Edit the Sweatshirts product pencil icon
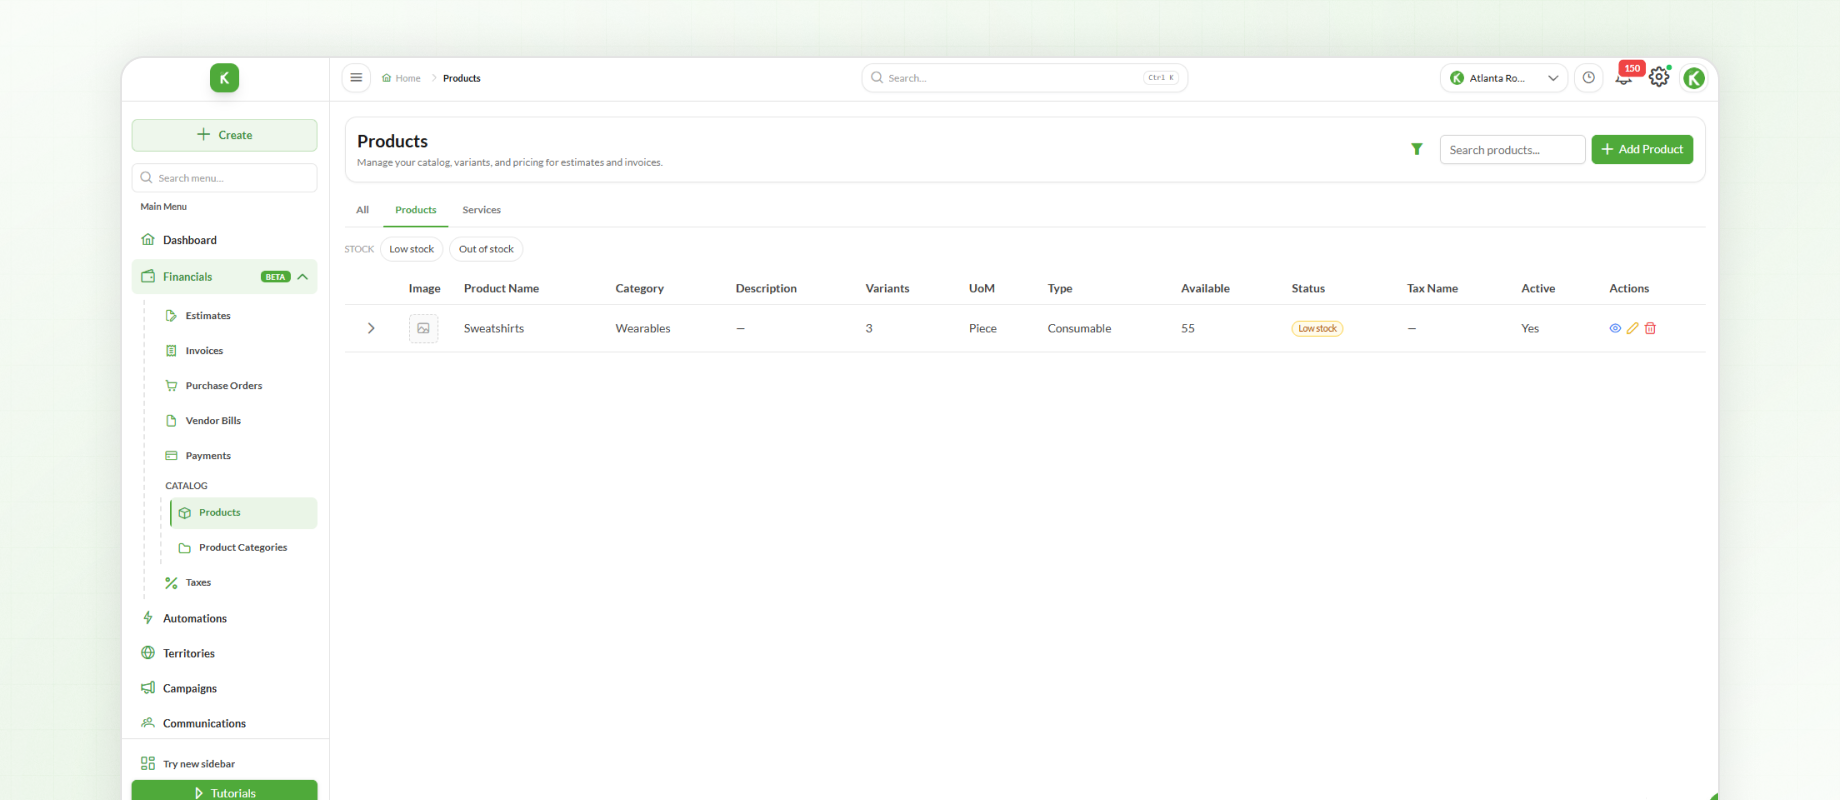 pos(1632,328)
